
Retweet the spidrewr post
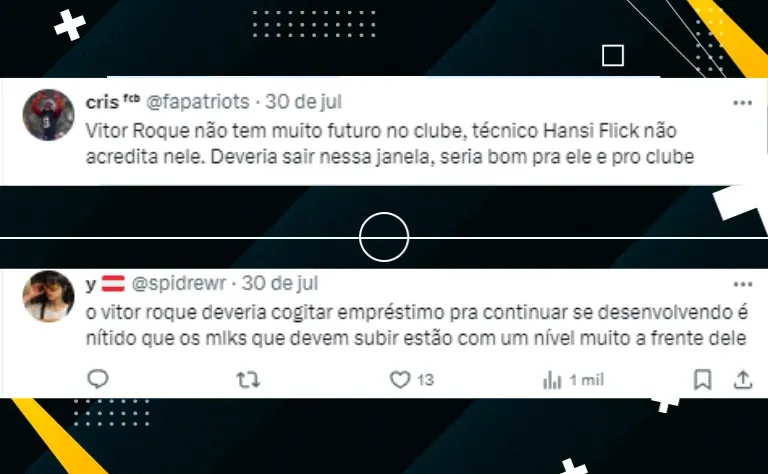(248, 380)
